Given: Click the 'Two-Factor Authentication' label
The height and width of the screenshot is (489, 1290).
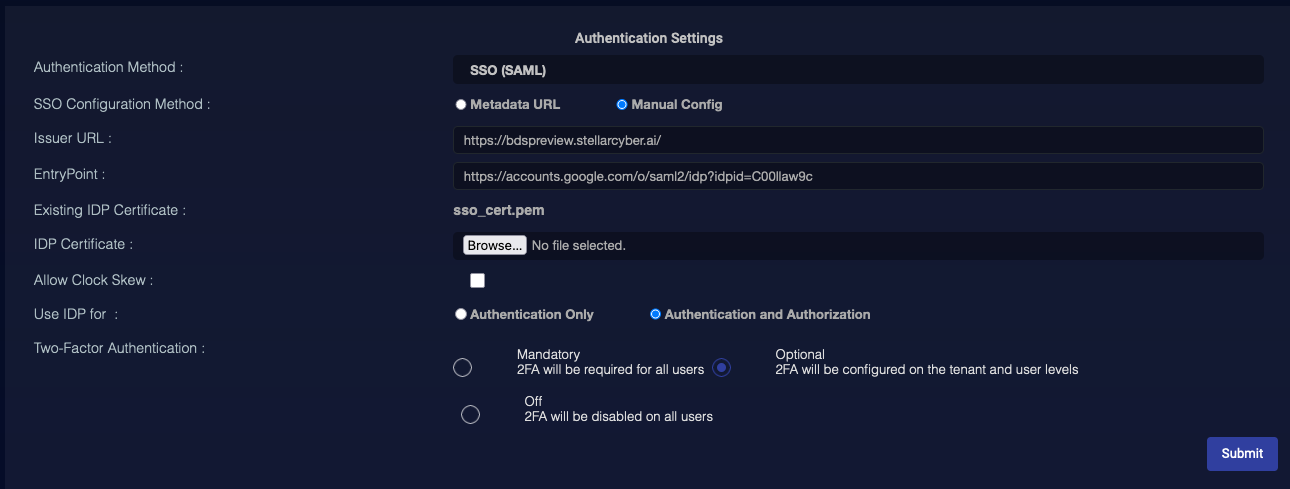Looking at the screenshot, I should tap(119, 348).
